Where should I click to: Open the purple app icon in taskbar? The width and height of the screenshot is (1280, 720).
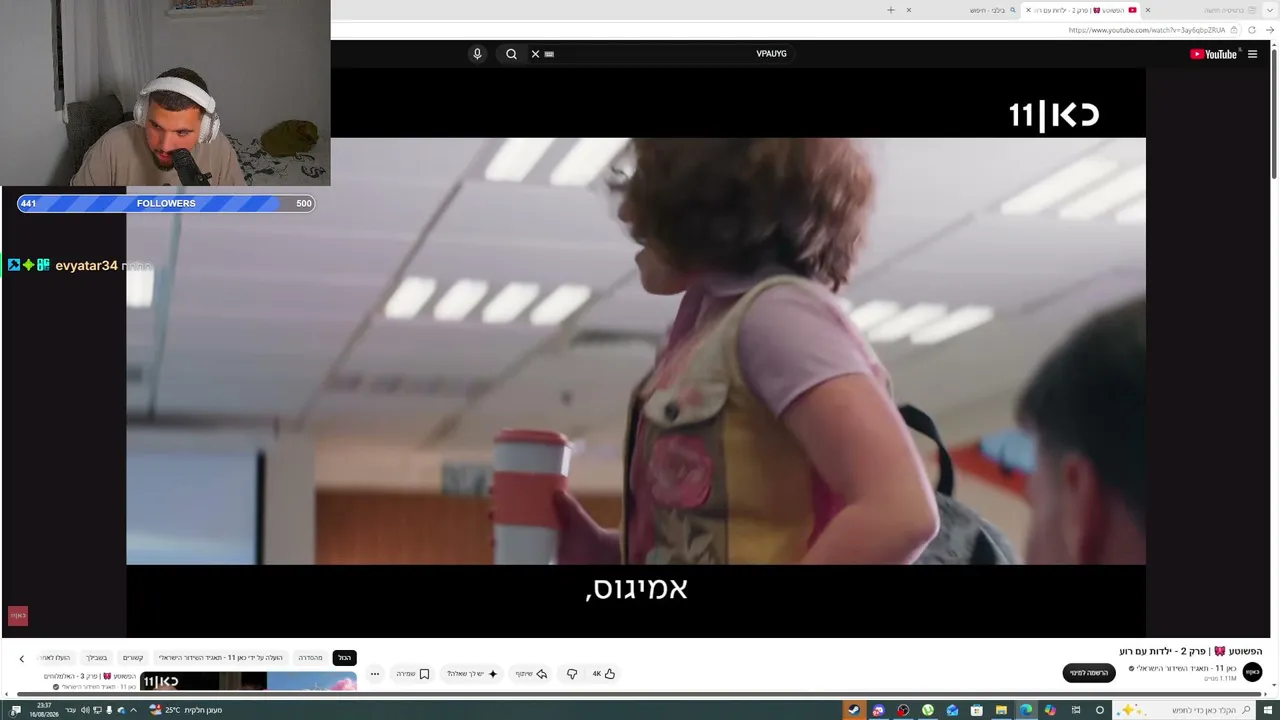click(x=878, y=710)
